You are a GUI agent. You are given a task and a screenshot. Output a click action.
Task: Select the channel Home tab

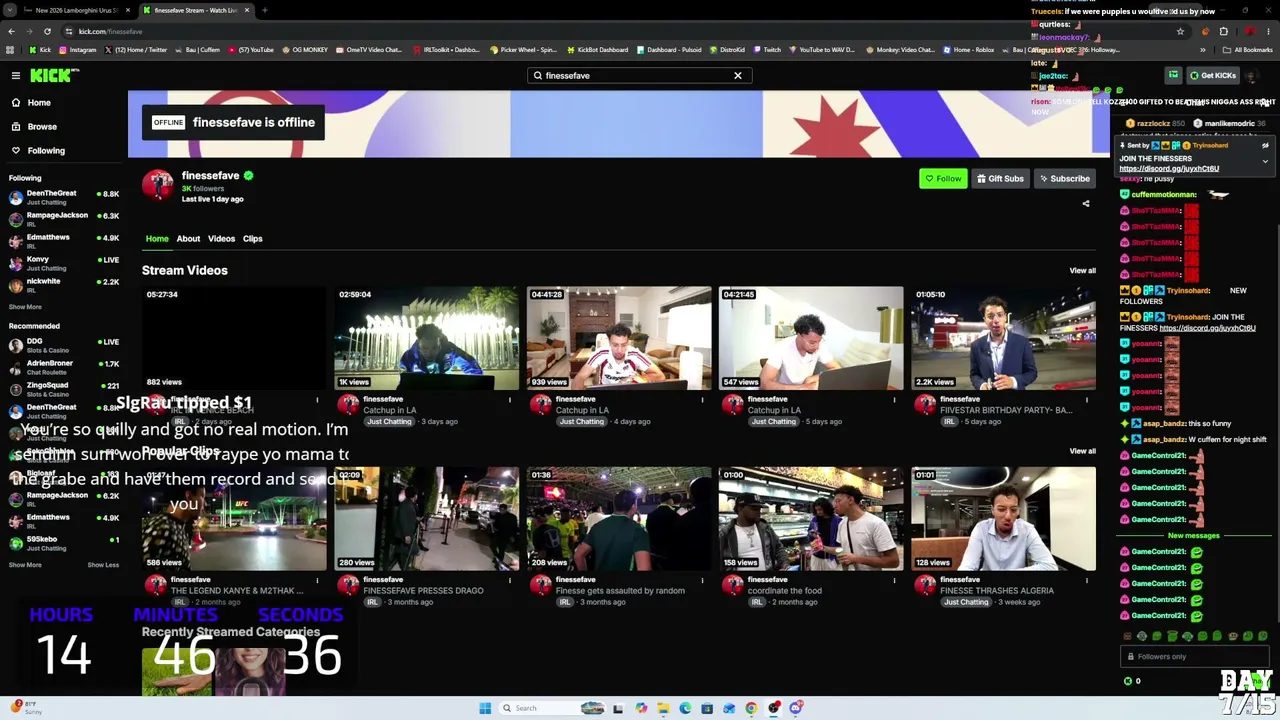[157, 239]
